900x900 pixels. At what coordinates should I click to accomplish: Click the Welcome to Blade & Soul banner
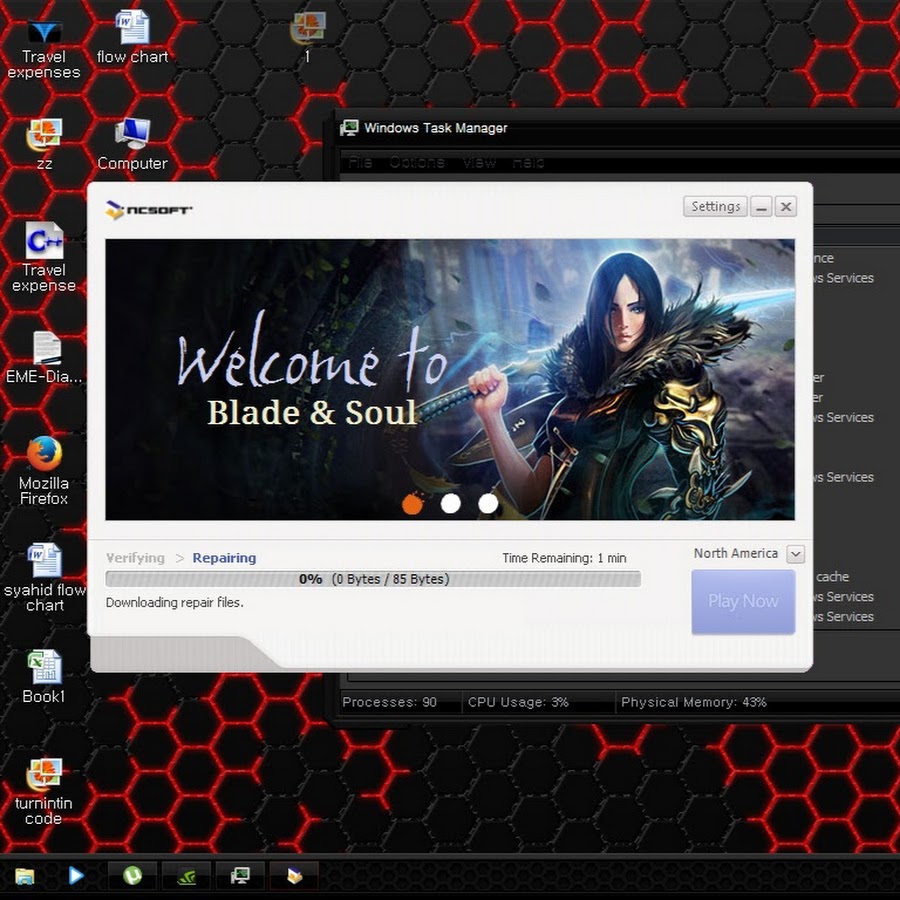[x=450, y=379]
